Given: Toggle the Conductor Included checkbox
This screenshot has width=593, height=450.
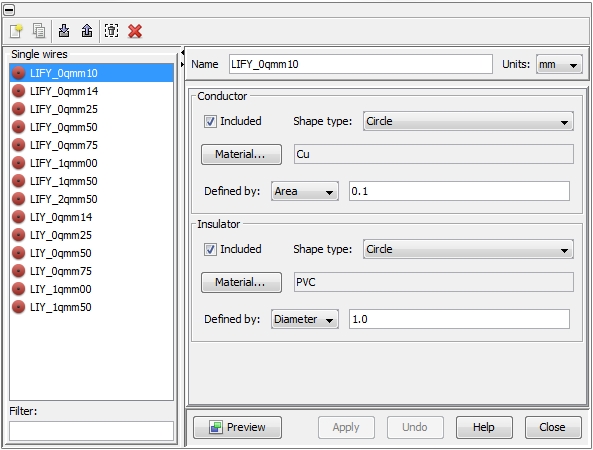Looking at the screenshot, I should (x=210, y=121).
